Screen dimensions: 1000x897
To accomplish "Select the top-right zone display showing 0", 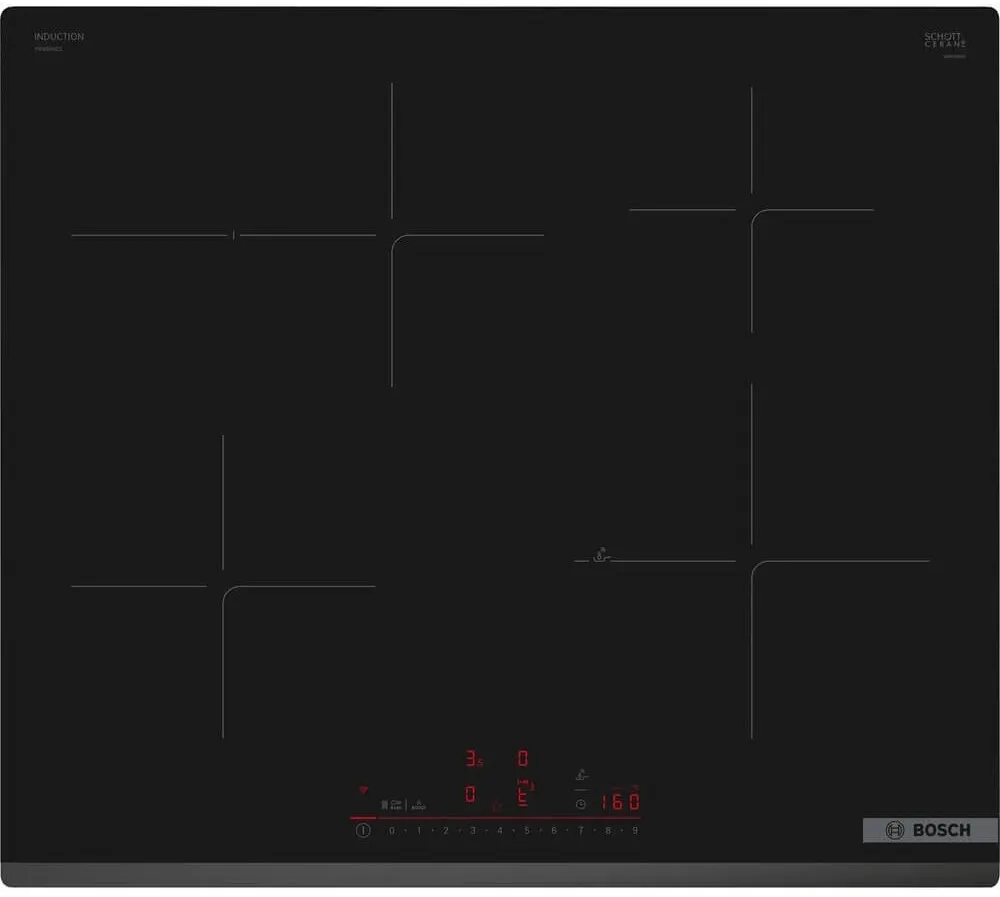I will (x=522, y=759).
